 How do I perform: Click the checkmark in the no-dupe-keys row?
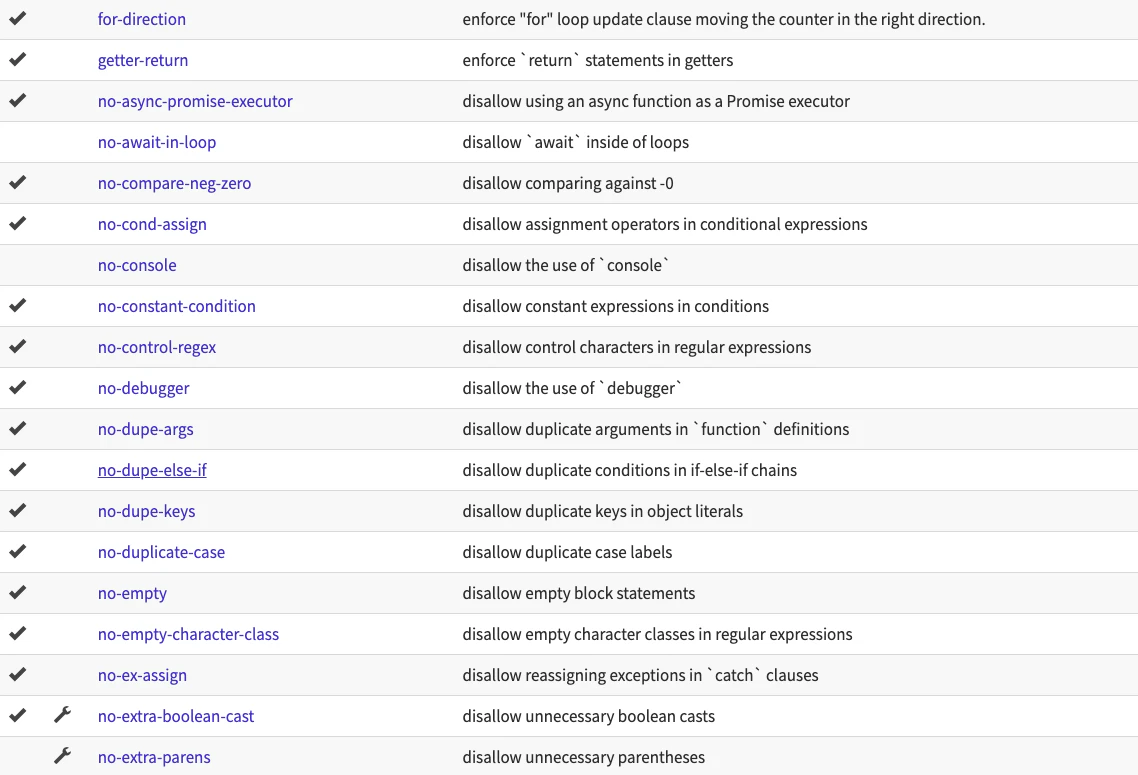(17, 510)
